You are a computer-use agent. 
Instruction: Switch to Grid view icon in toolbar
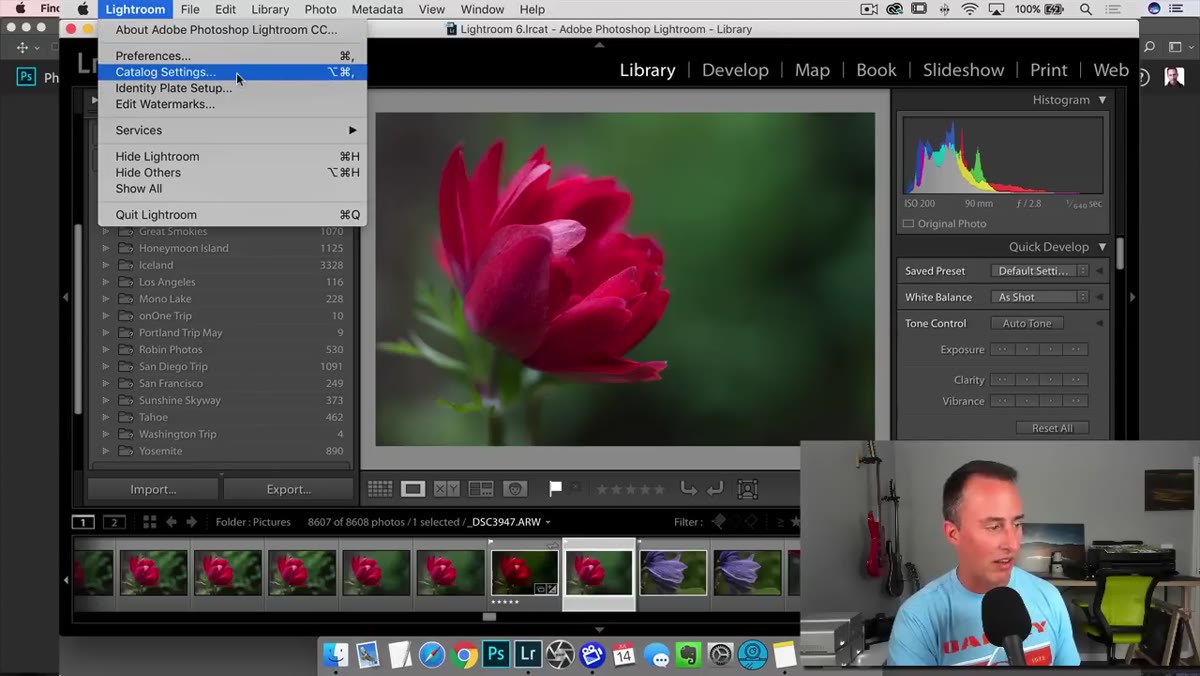tap(380, 489)
